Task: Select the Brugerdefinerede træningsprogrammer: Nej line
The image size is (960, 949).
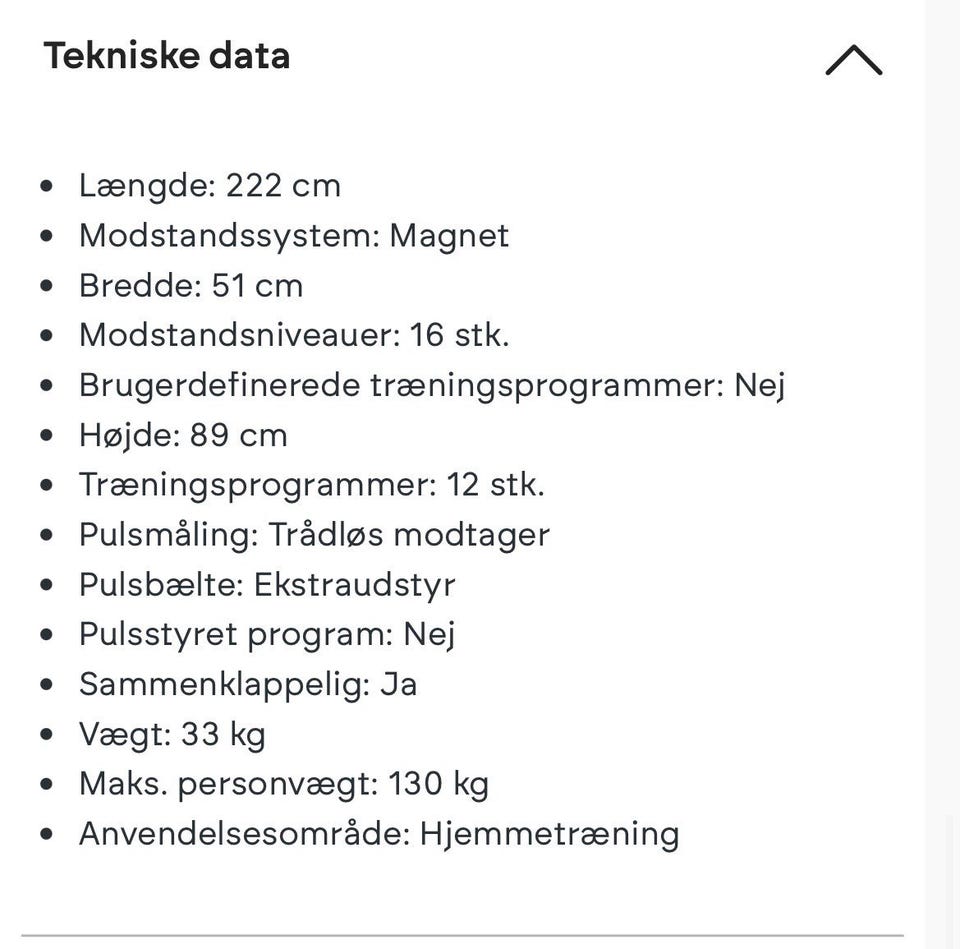Action: click(x=432, y=385)
